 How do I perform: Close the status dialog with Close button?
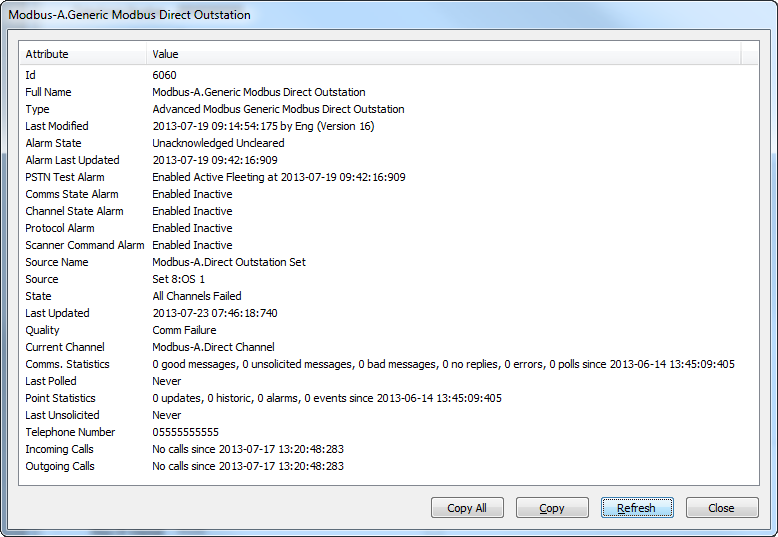pyautogui.click(x=721, y=508)
